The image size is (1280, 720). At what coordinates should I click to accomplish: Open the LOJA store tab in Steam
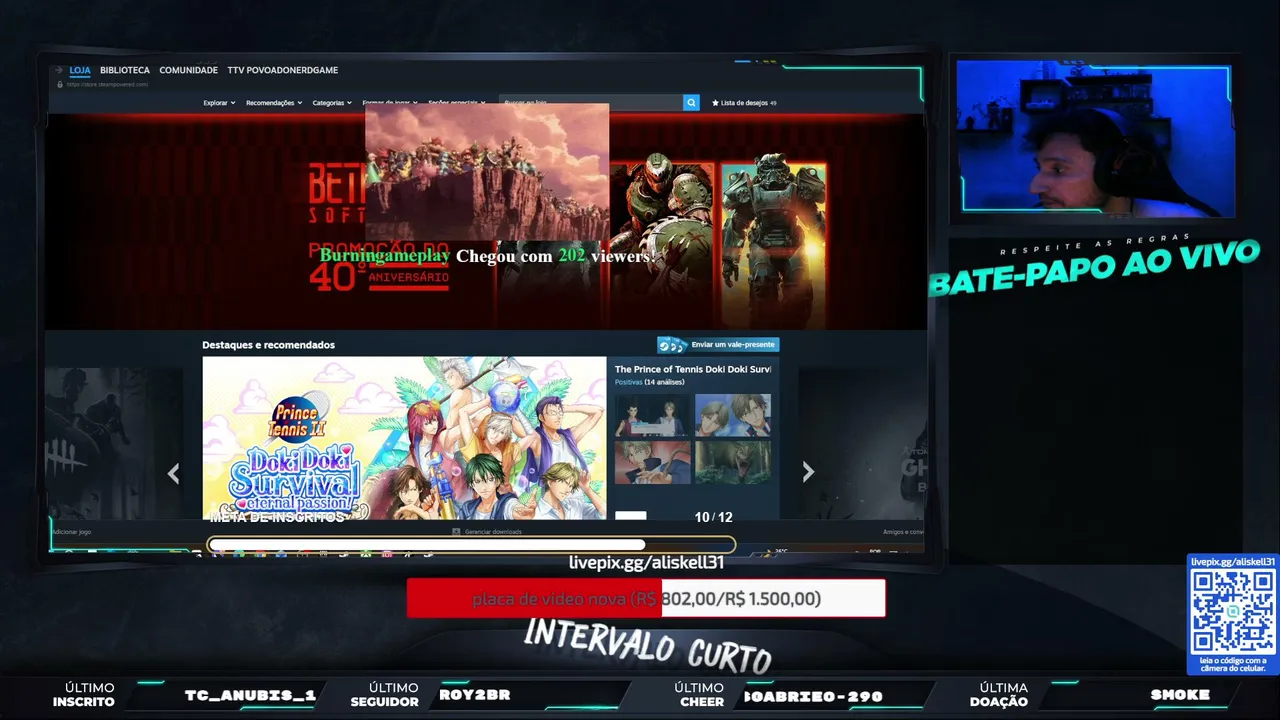click(x=80, y=70)
